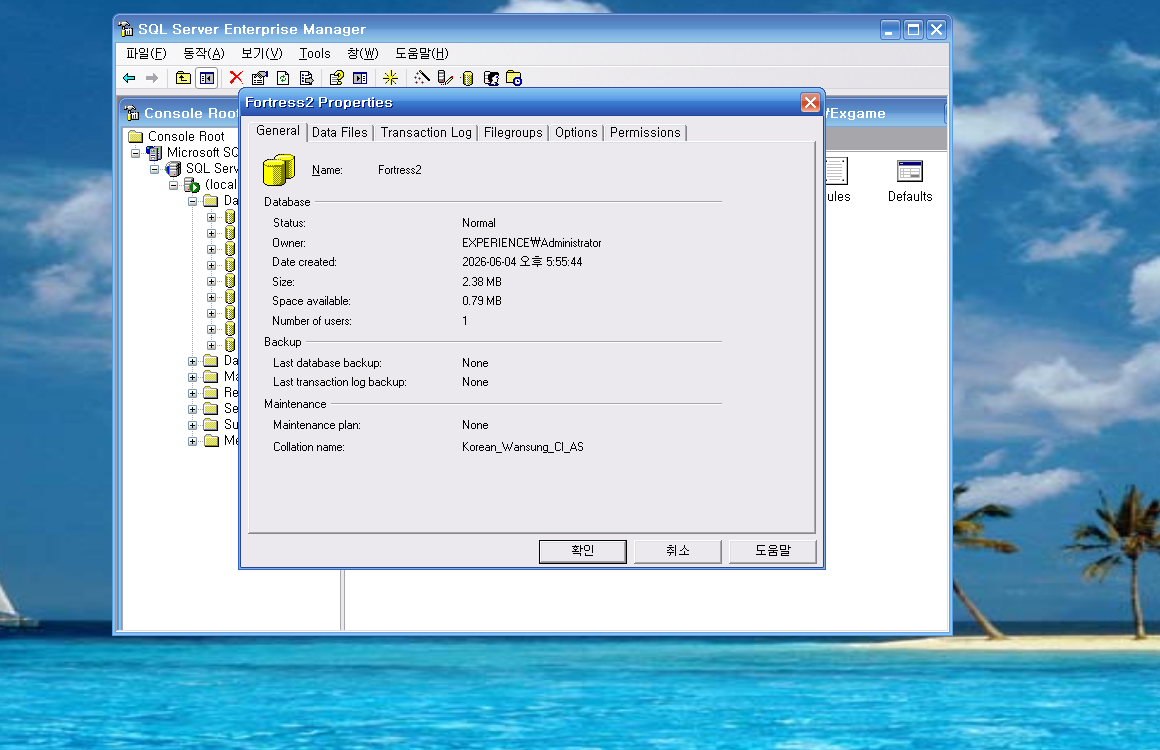The width and height of the screenshot is (1160, 750).
Task: Expand the folder node labeled "Me"
Action: 192,442
